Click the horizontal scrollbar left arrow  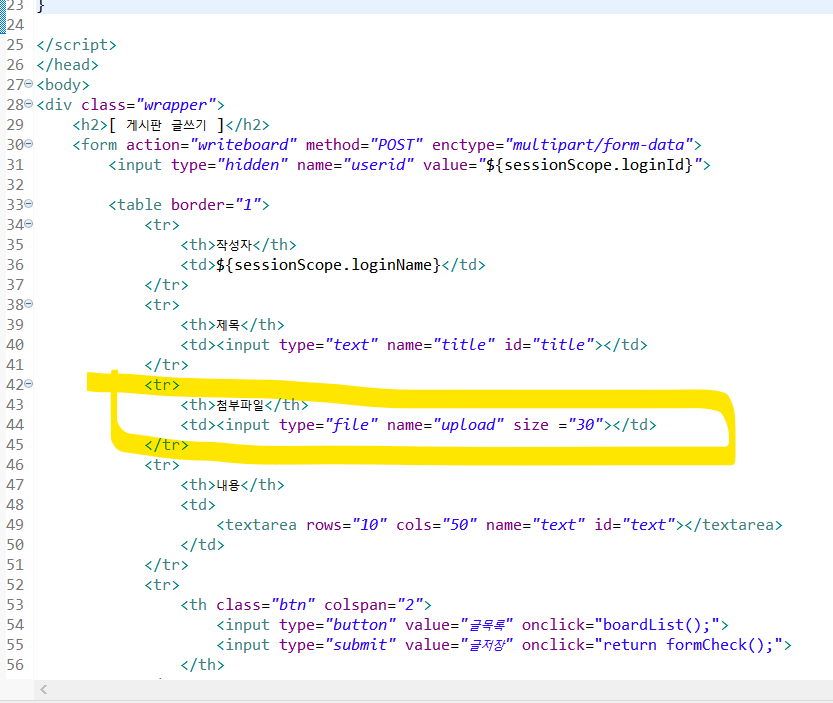pos(44,690)
